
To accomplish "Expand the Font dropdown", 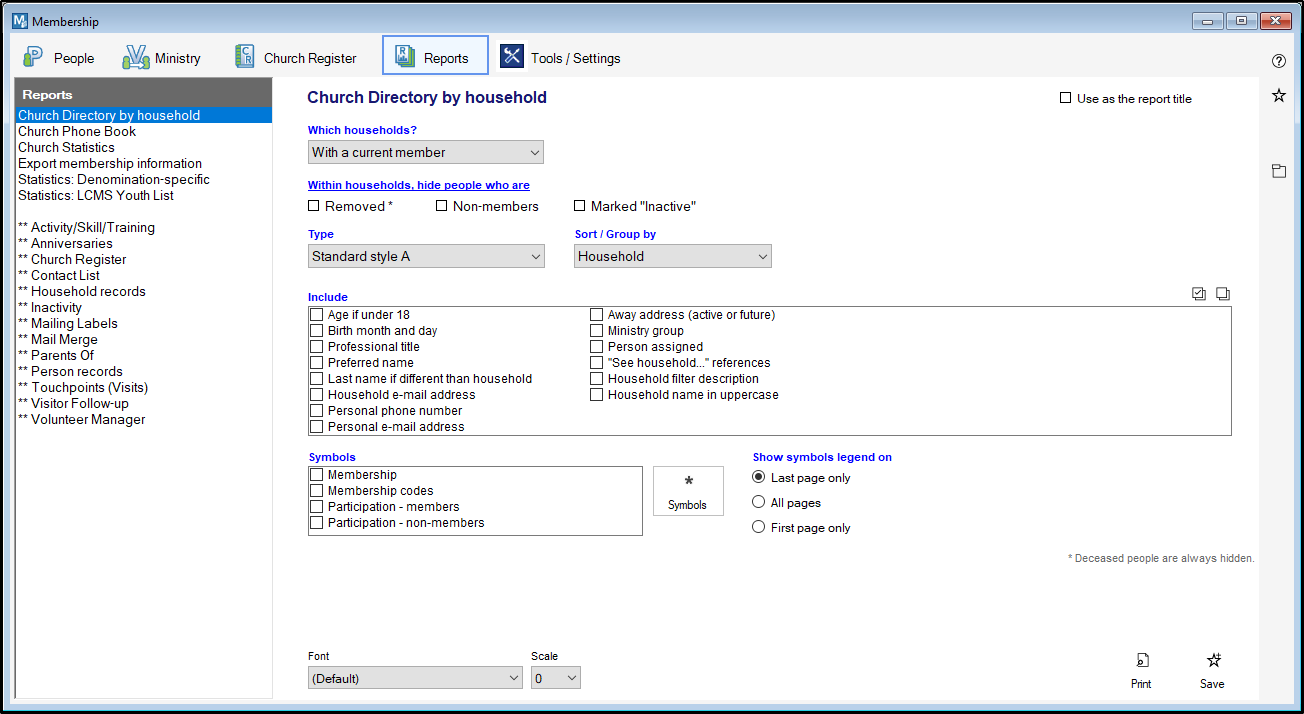I will (415, 678).
